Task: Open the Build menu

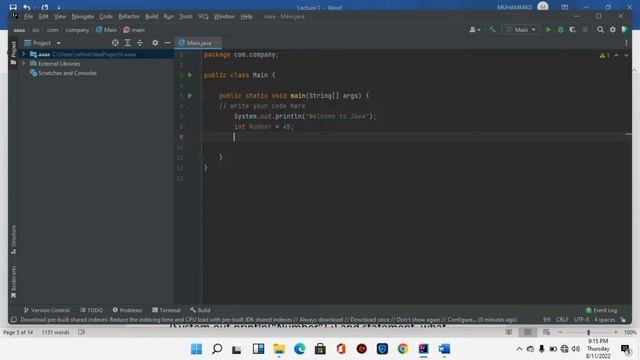Action: (x=151, y=17)
